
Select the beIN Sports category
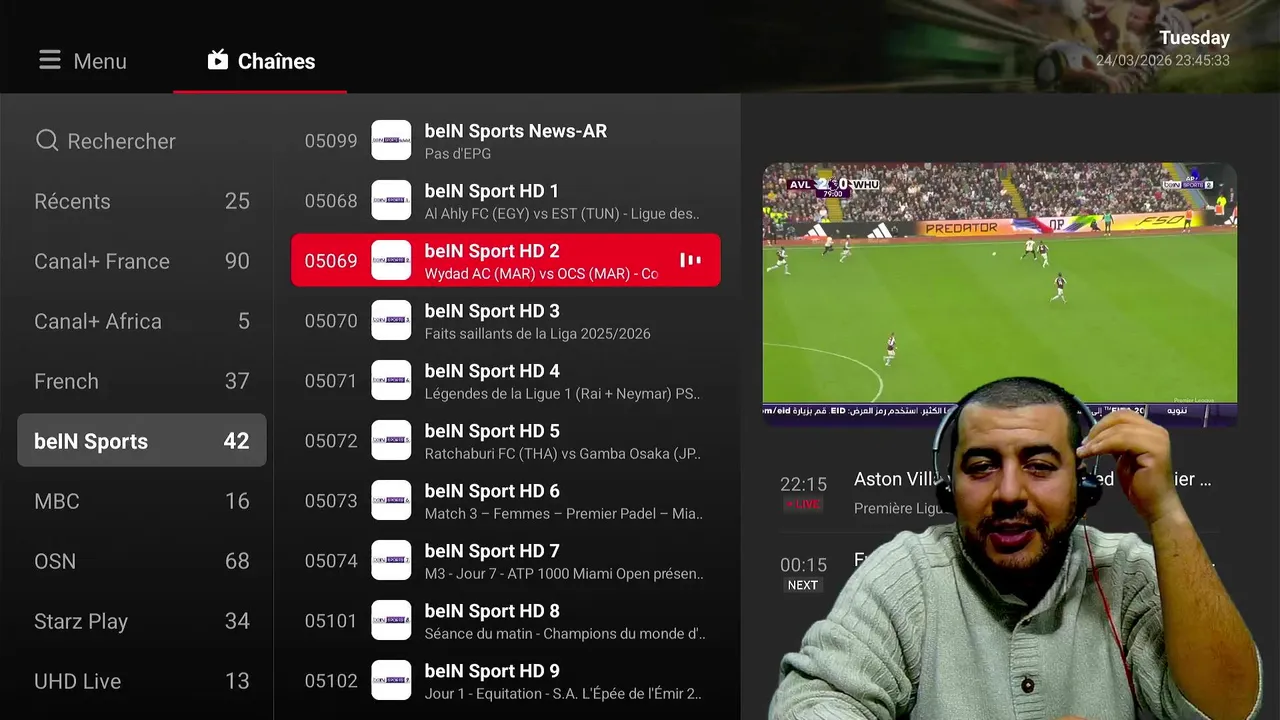(142, 440)
